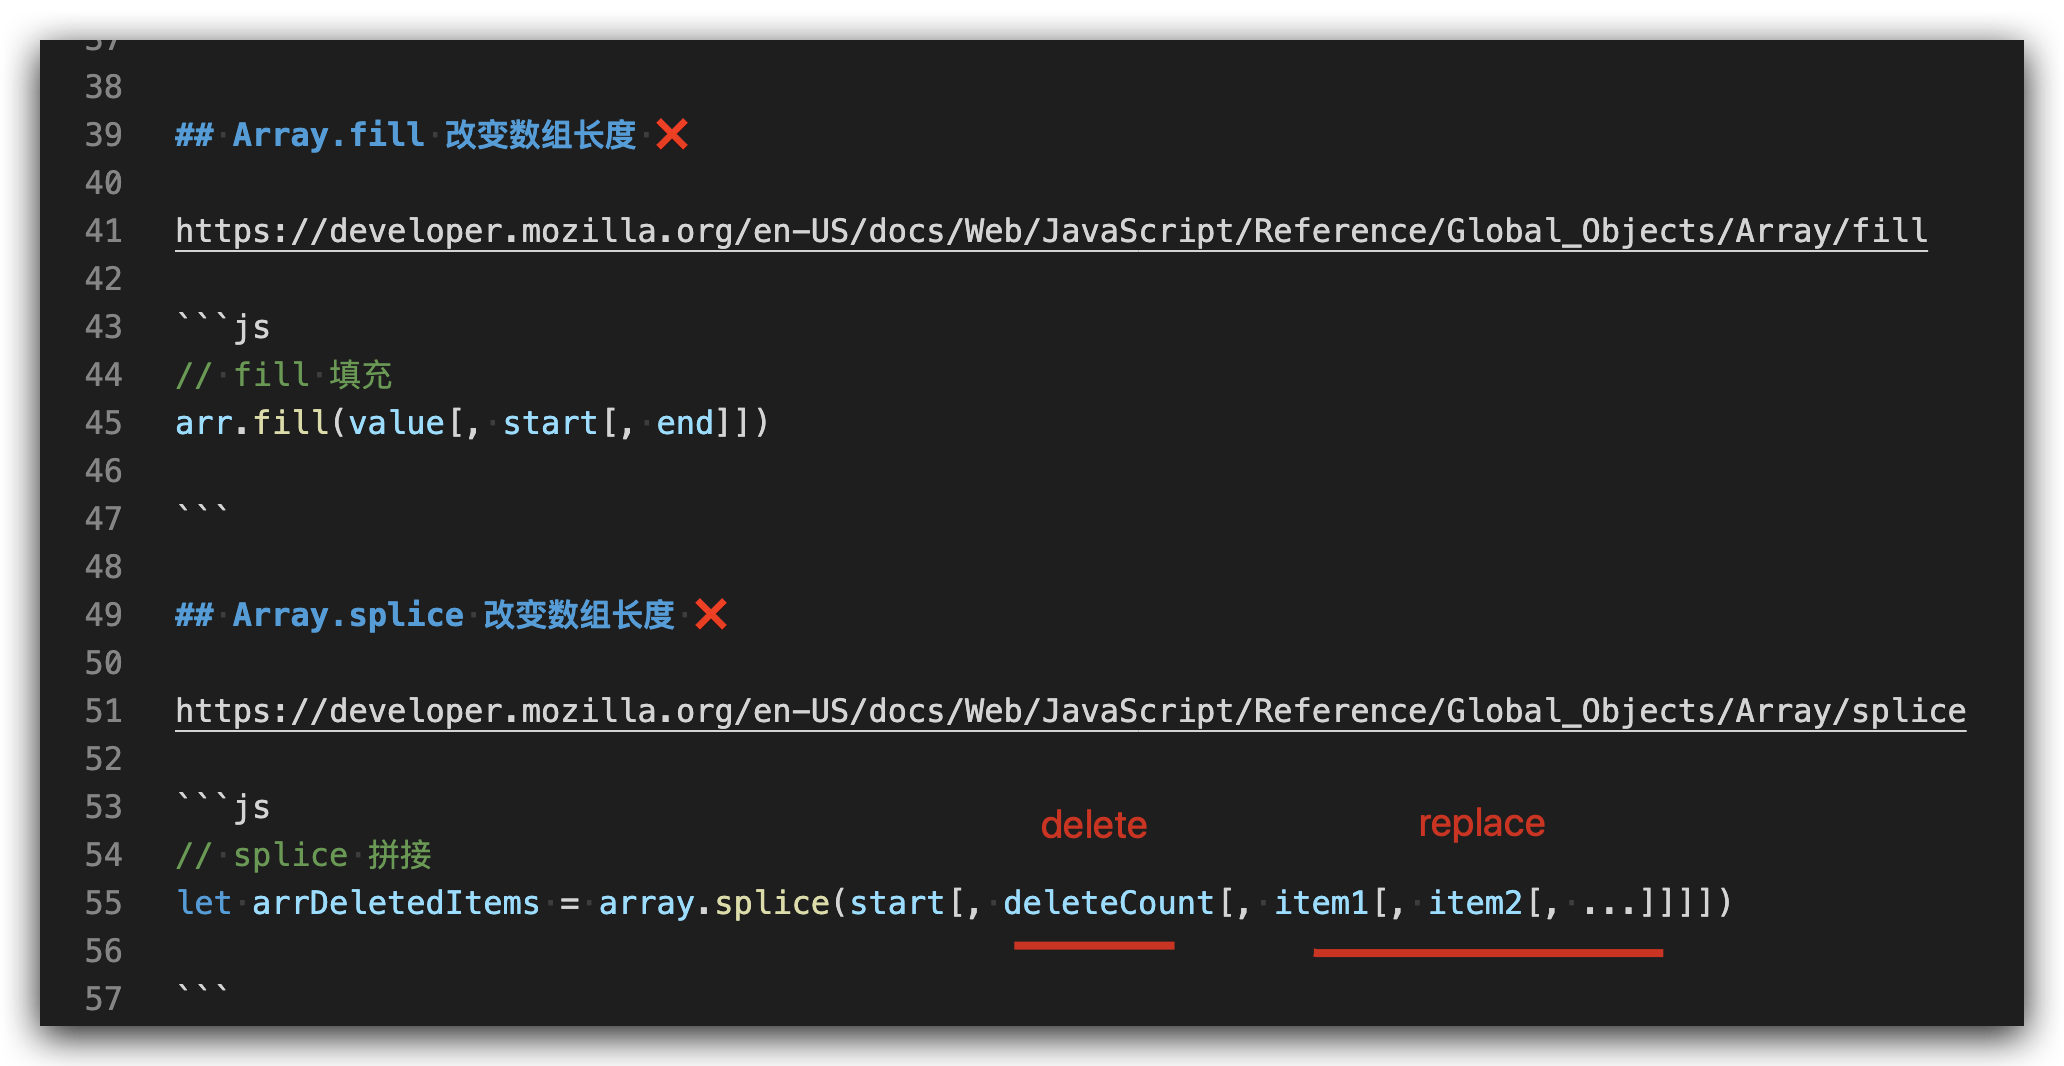Click the 'deleteCount' parameter
The image size is (2064, 1066).
point(1108,903)
